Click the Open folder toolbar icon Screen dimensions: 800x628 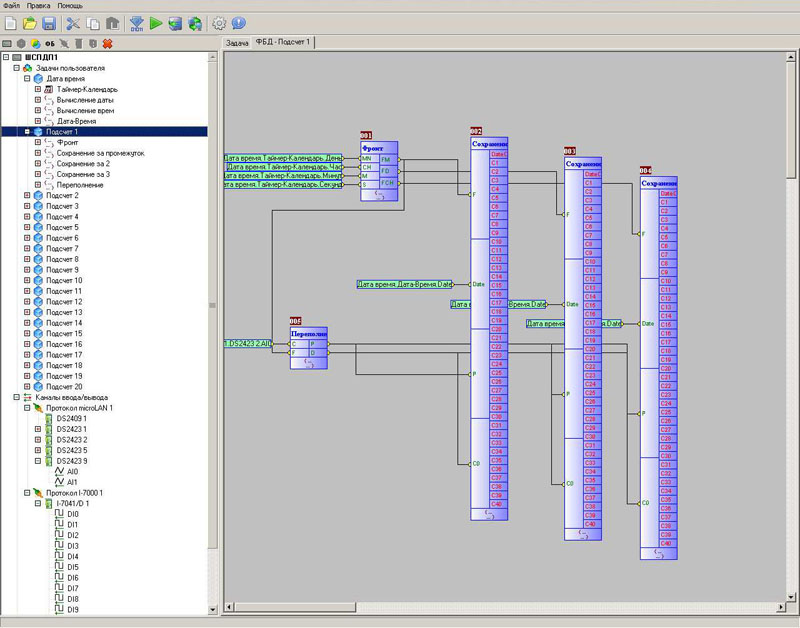(x=30, y=23)
